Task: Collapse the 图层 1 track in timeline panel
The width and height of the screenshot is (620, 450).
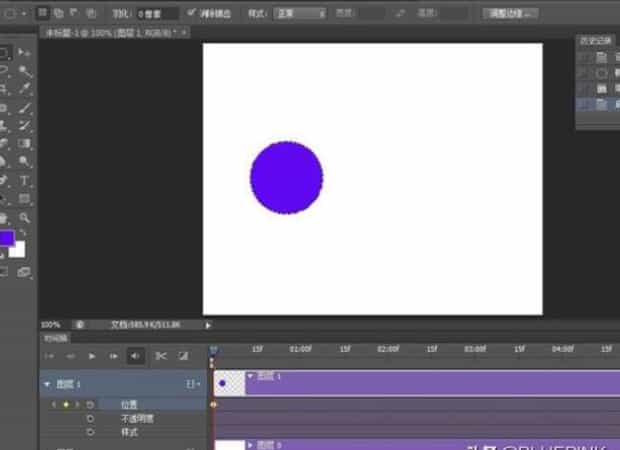Action: point(47,383)
